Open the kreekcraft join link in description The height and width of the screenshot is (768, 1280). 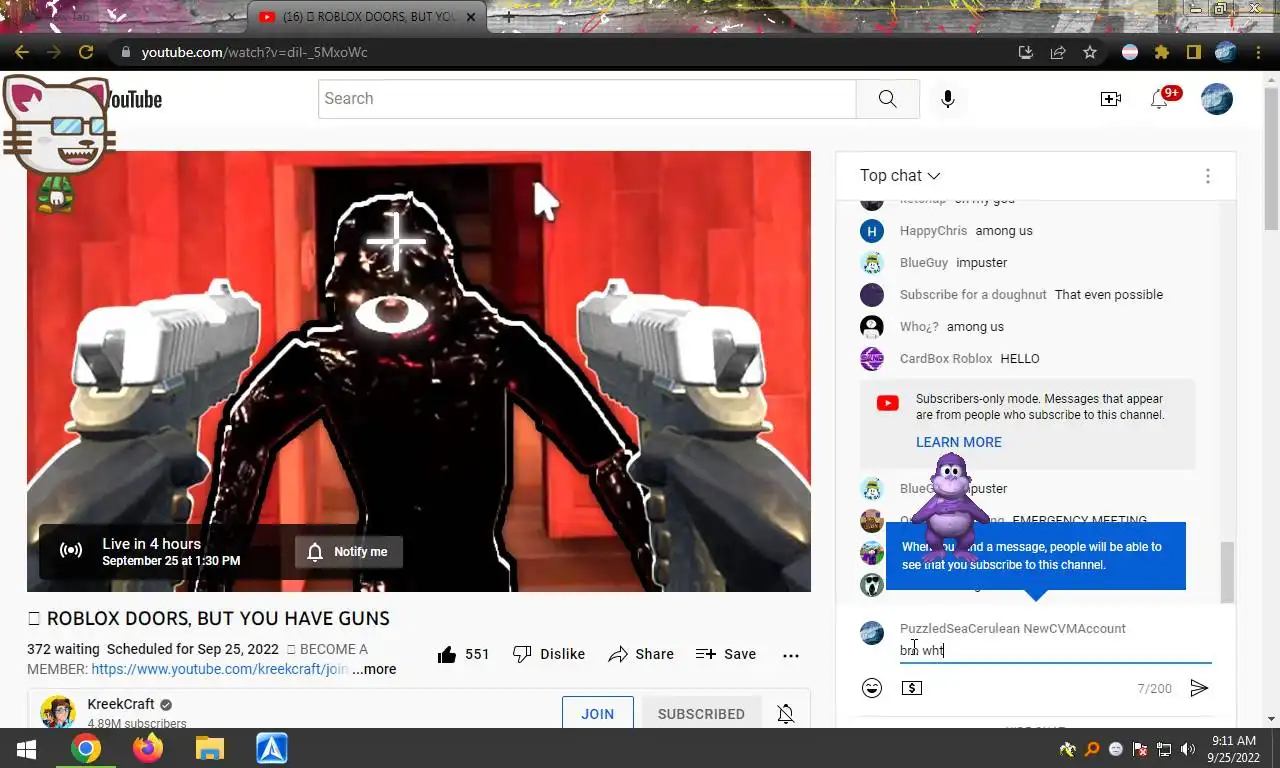click(220, 669)
